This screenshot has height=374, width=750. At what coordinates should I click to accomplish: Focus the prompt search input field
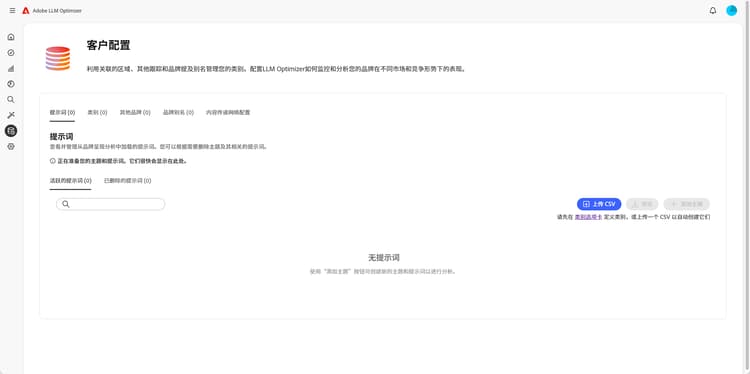(110, 204)
